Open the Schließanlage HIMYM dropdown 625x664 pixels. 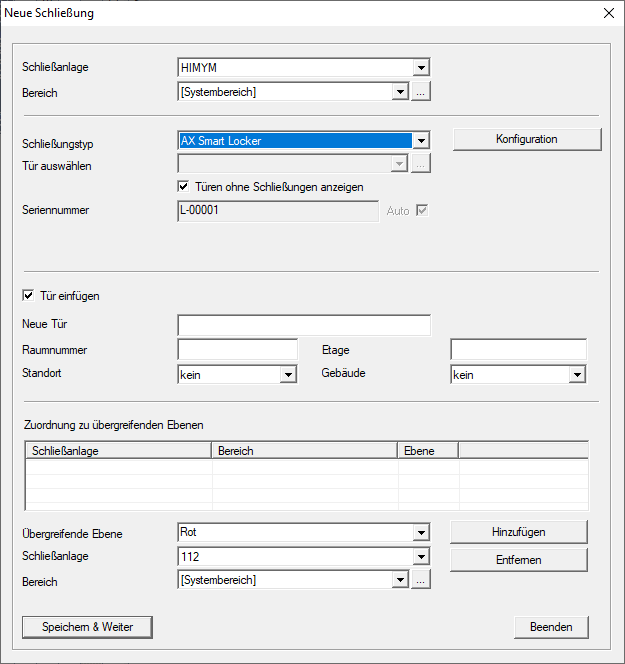tap(422, 68)
